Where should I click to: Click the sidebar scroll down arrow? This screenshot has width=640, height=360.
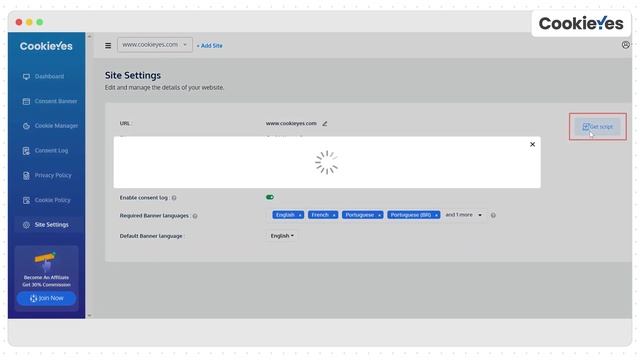89,316
